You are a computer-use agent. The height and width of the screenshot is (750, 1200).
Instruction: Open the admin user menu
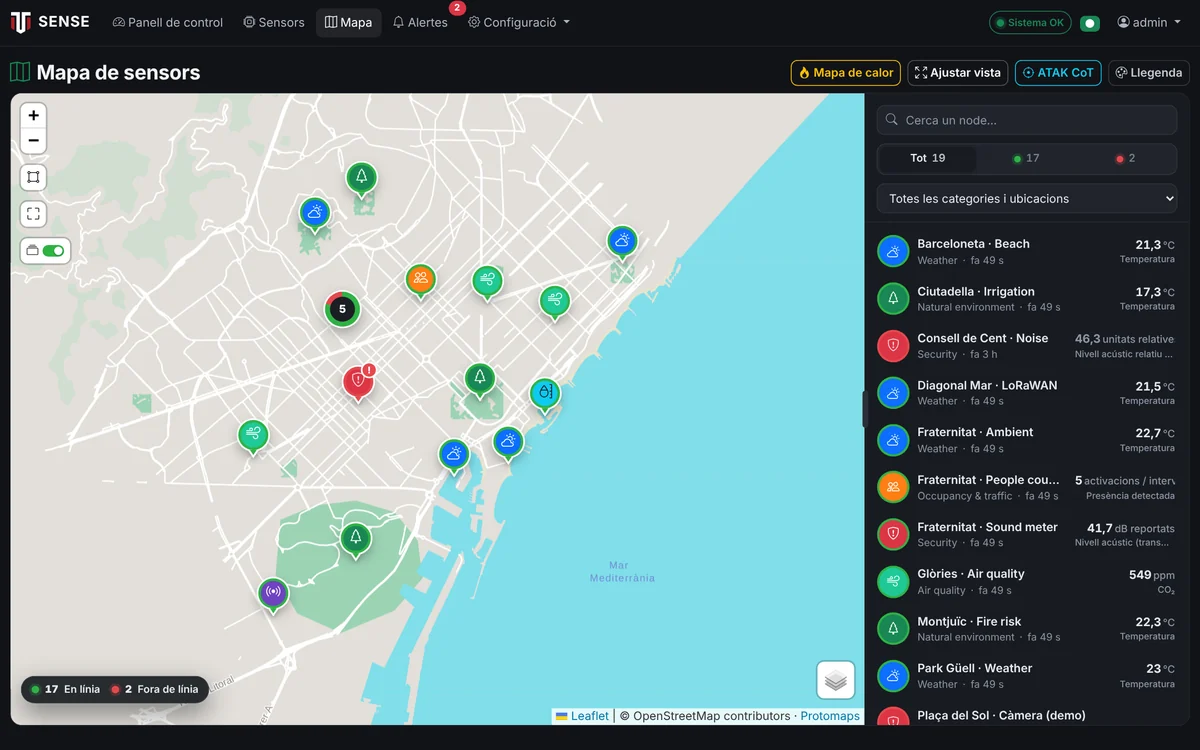click(x=1149, y=22)
